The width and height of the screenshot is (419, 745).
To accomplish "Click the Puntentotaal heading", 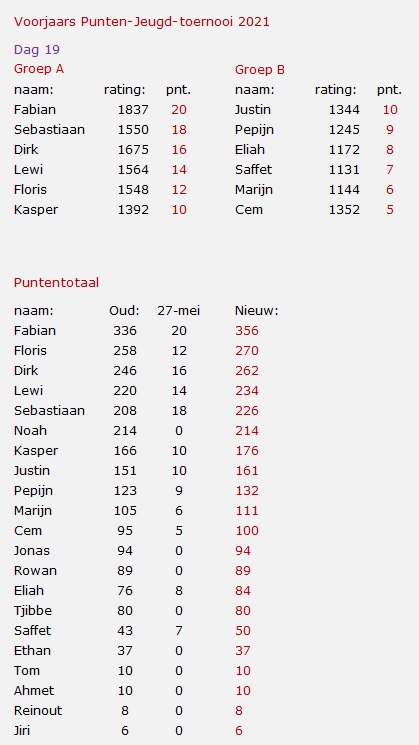I will [57, 283].
